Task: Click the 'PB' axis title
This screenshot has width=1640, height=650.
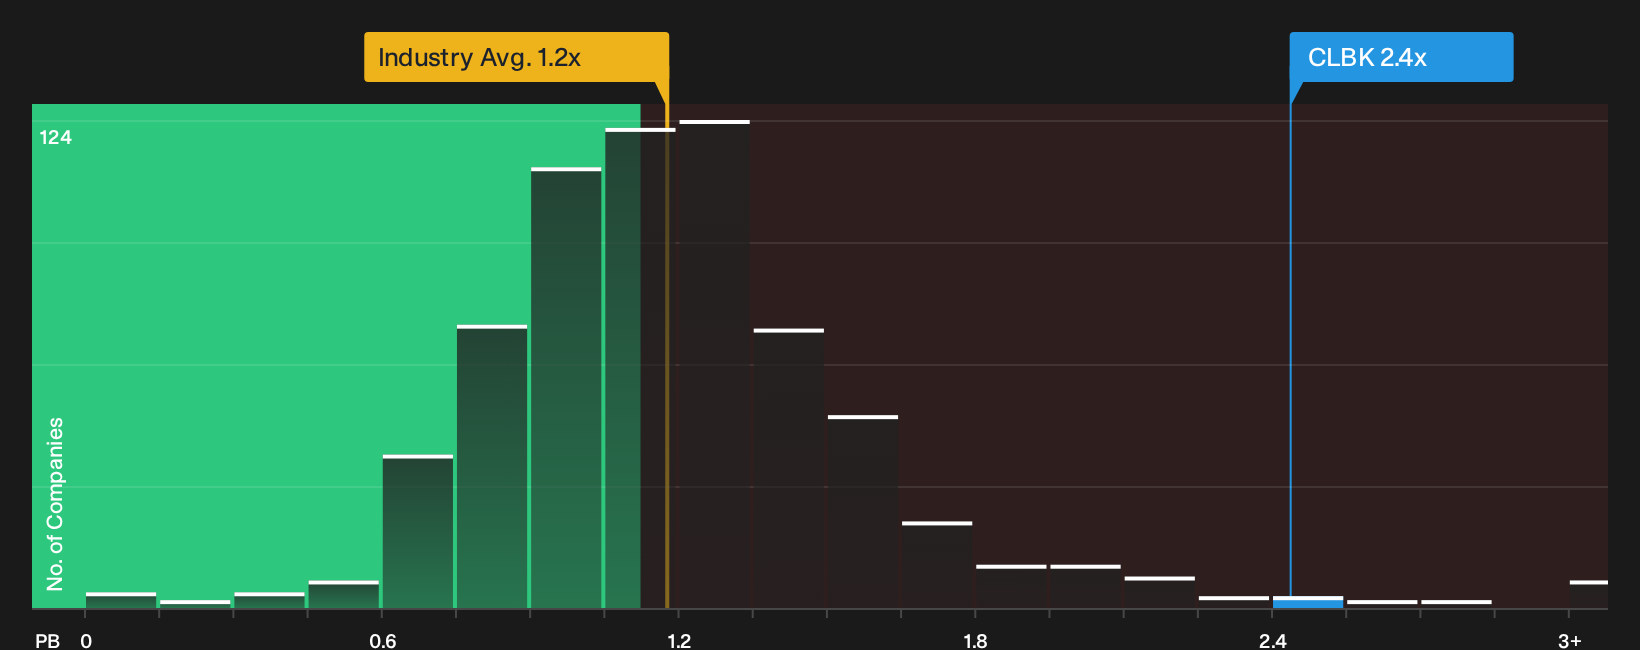Action: pos(47,641)
